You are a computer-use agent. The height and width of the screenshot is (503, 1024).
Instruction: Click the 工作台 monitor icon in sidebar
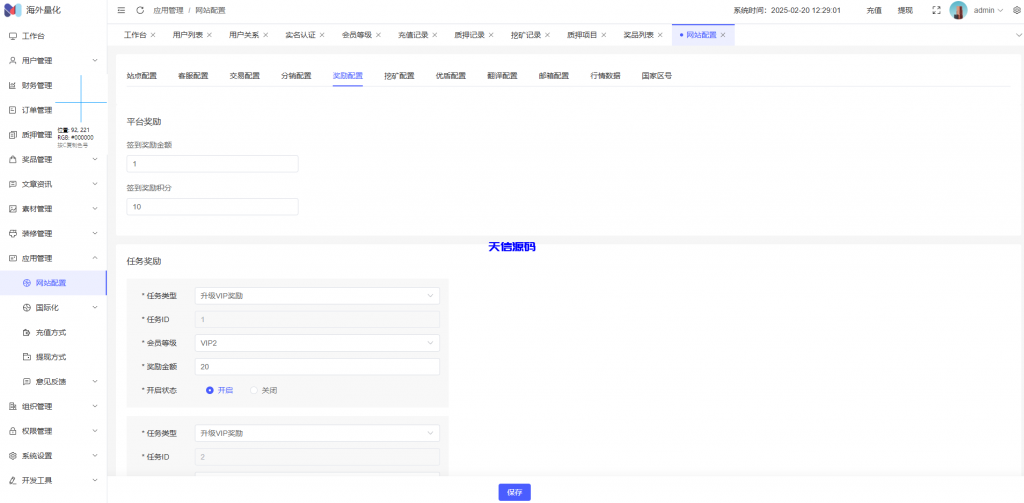pyautogui.click(x=12, y=36)
